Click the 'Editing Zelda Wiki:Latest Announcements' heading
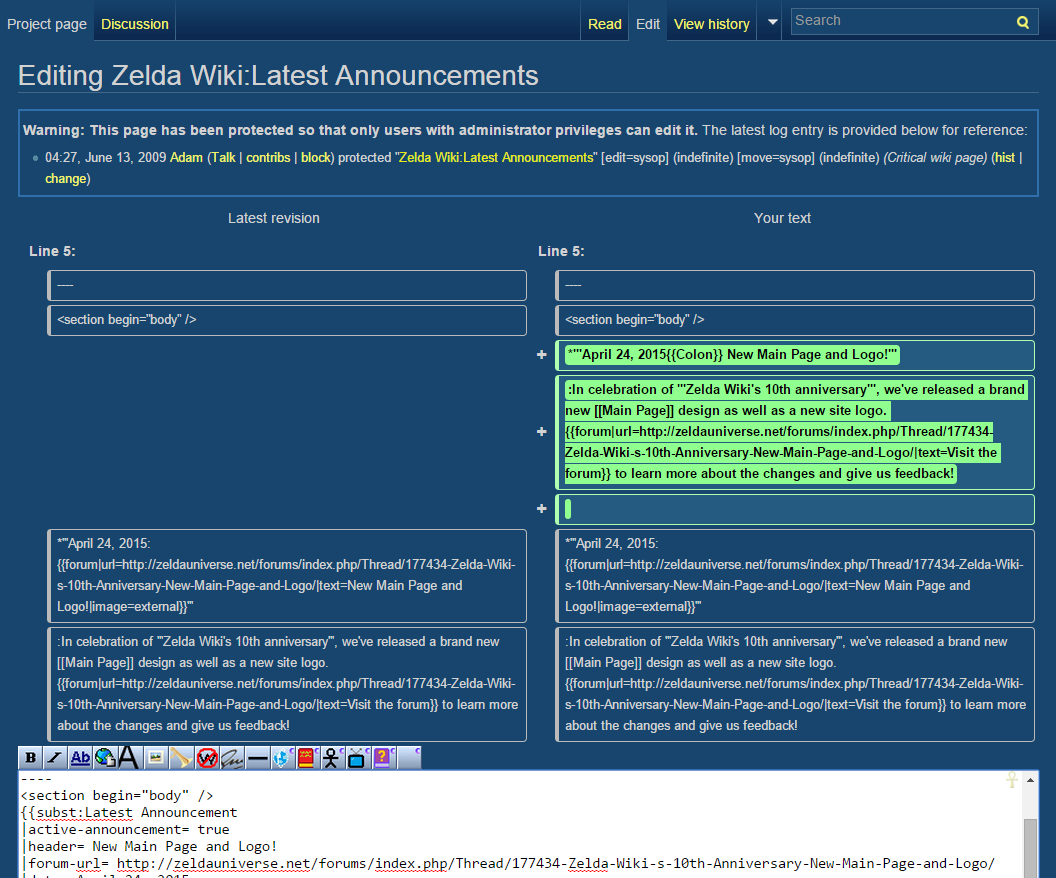This screenshot has width=1056, height=878. (278, 75)
